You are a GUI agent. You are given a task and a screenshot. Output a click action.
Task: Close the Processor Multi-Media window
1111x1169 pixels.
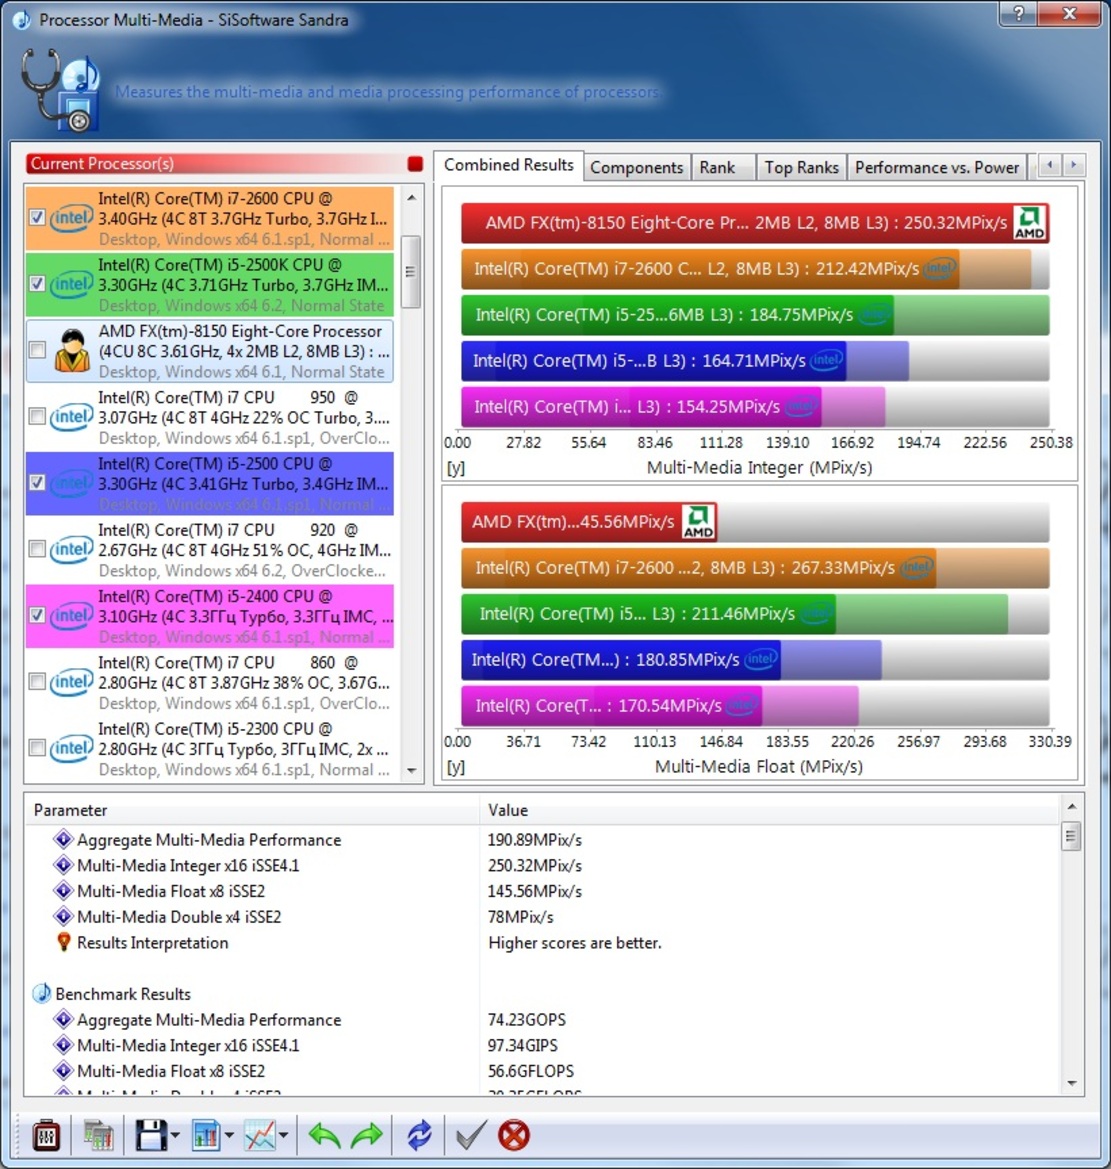[x=1069, y=13]
